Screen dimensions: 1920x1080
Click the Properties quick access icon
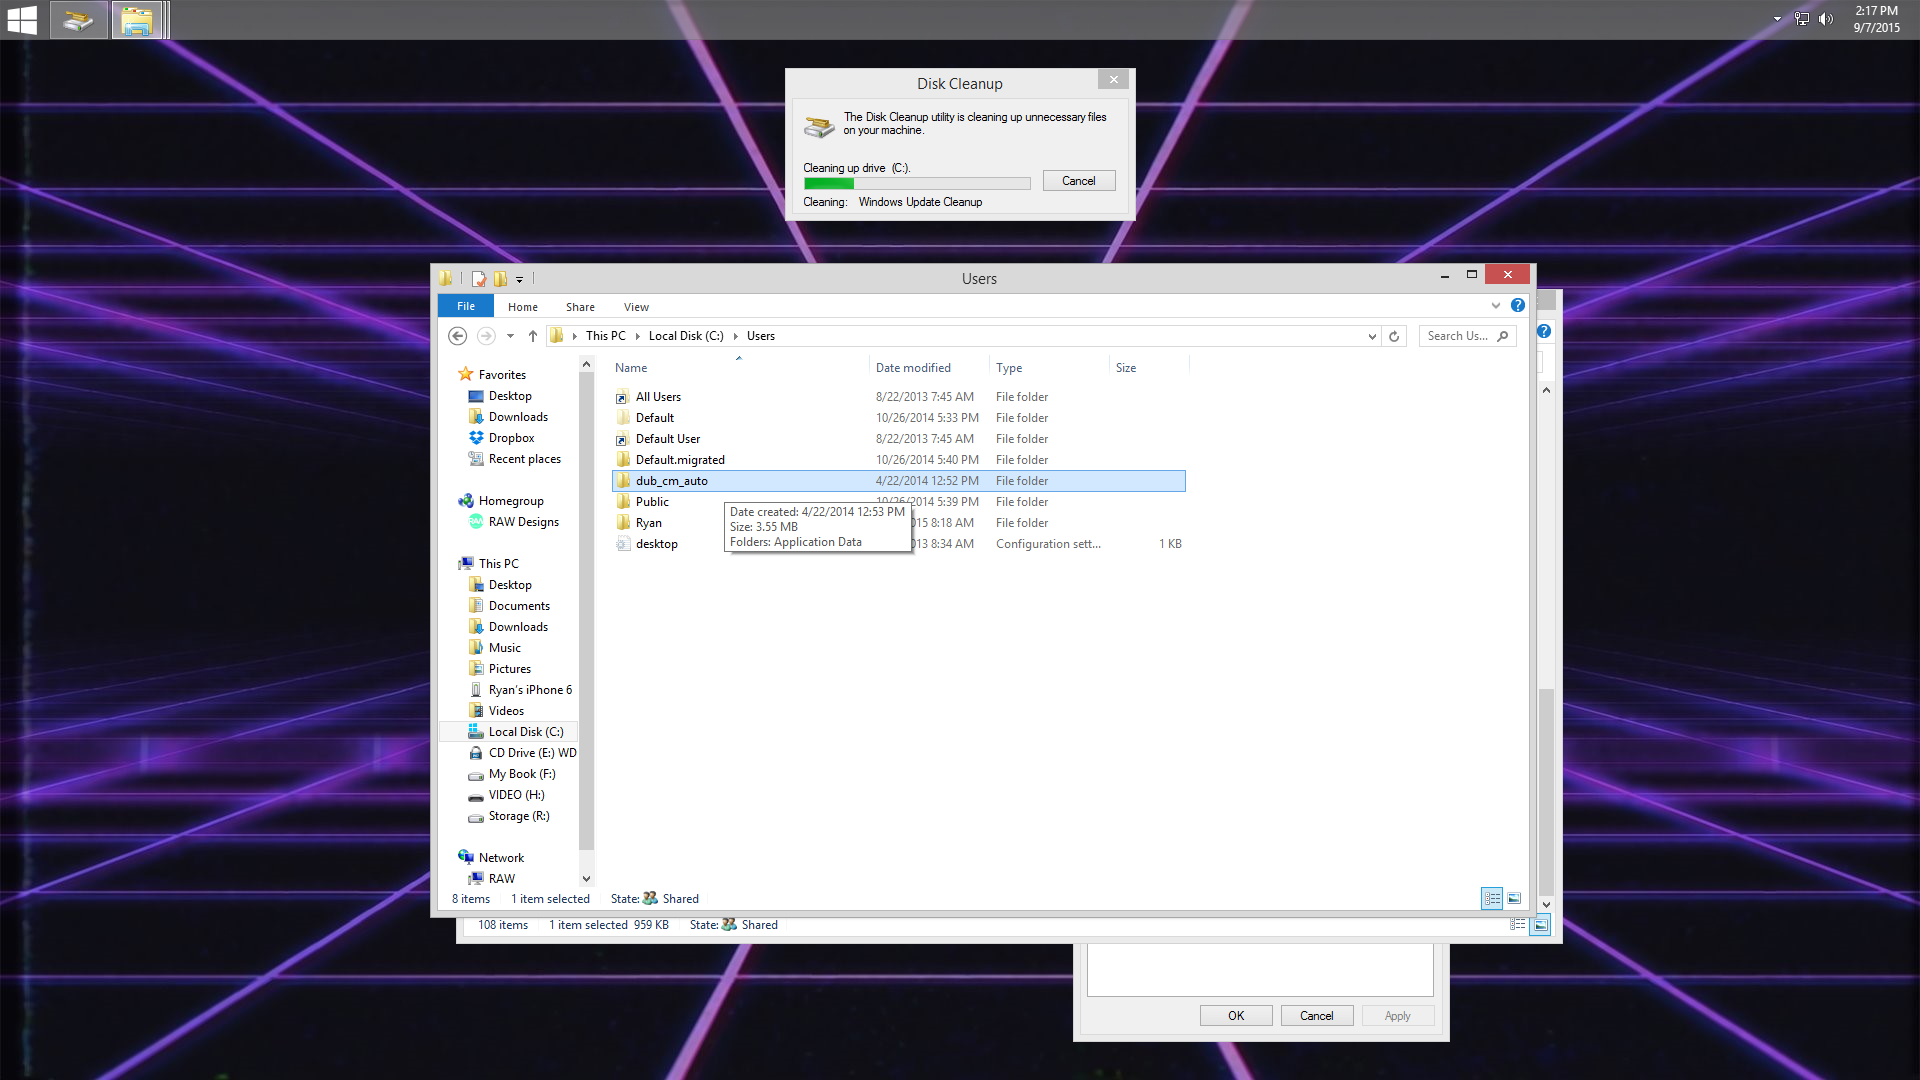pos(479,279)
